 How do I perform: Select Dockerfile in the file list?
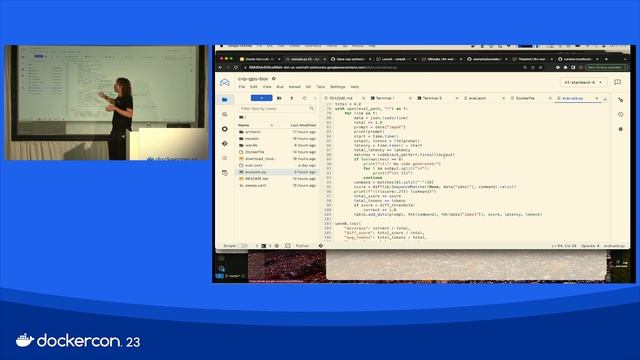coord(277,152)
